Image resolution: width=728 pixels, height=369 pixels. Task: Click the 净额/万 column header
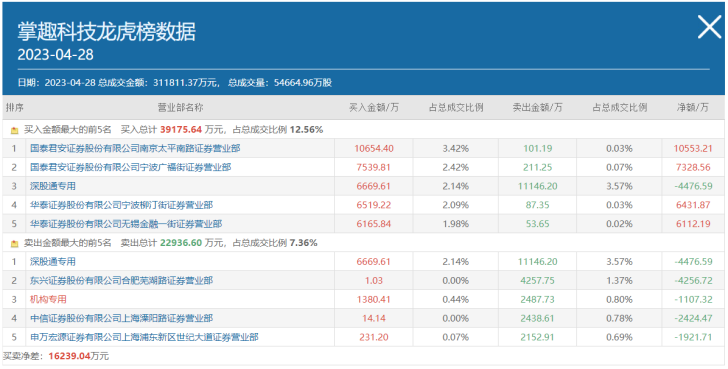693,108
